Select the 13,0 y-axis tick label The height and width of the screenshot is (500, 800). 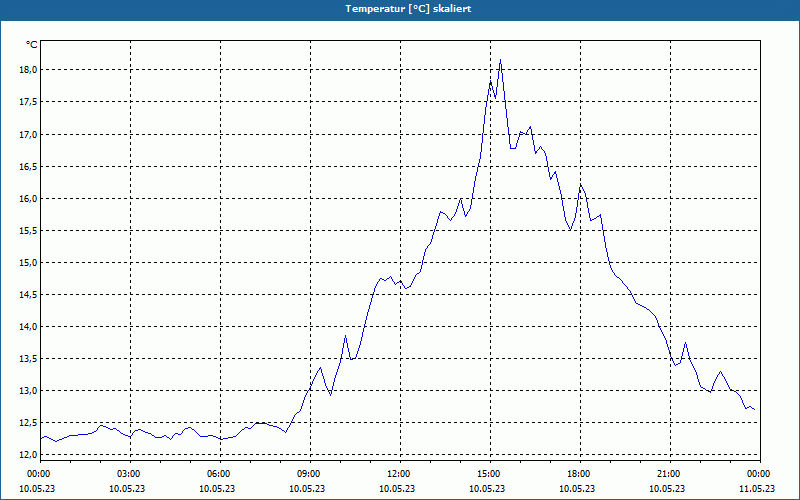pyautogui.click(x=29, y=391)
